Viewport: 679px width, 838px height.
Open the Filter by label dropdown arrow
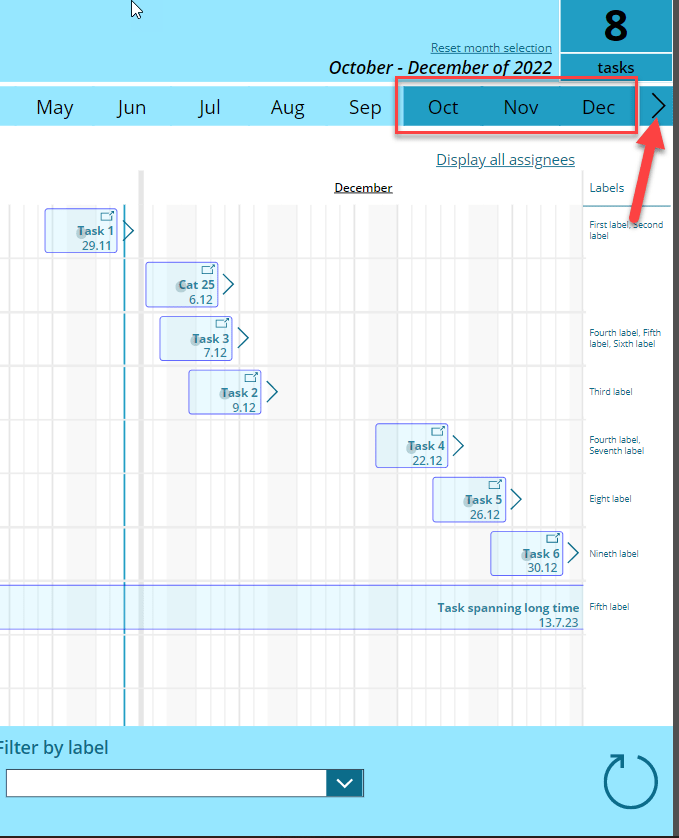(x=345, y=783)
